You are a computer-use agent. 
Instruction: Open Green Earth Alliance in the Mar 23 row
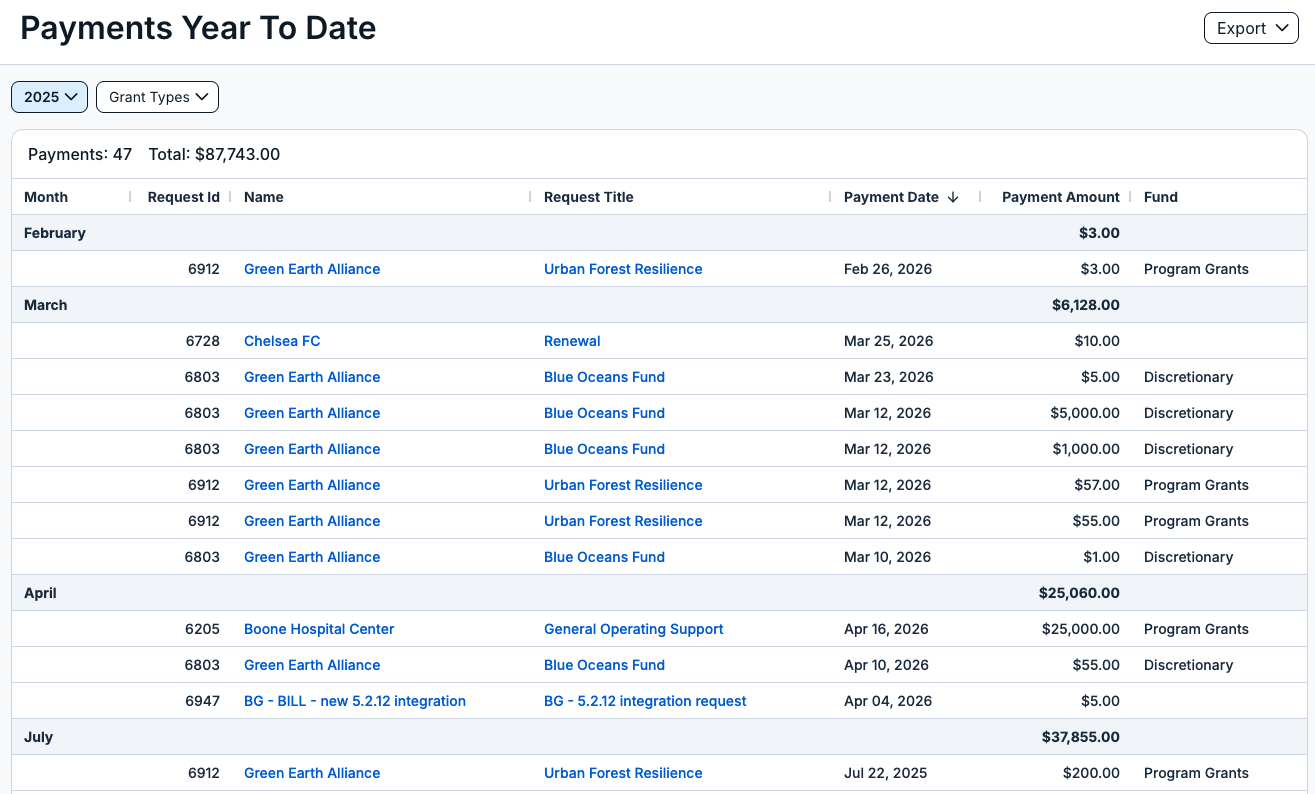coord(312,377)
